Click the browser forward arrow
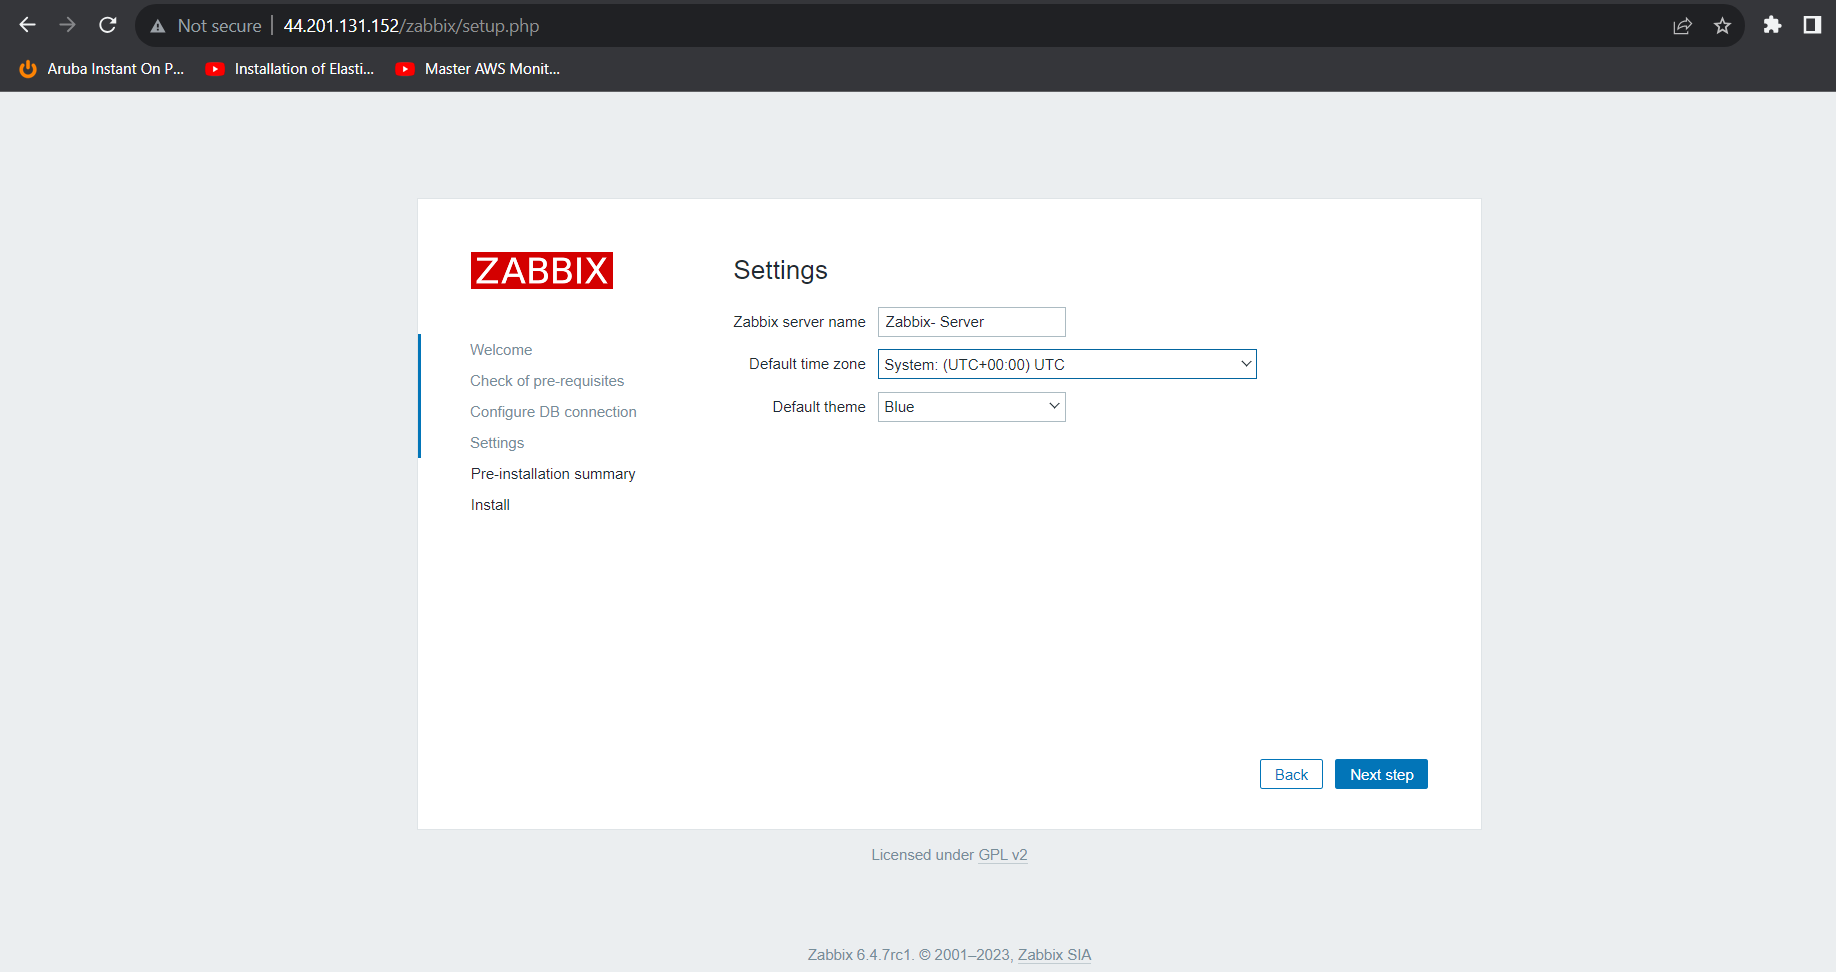This screenshot has height=972, width=1836. click(67, 25)
